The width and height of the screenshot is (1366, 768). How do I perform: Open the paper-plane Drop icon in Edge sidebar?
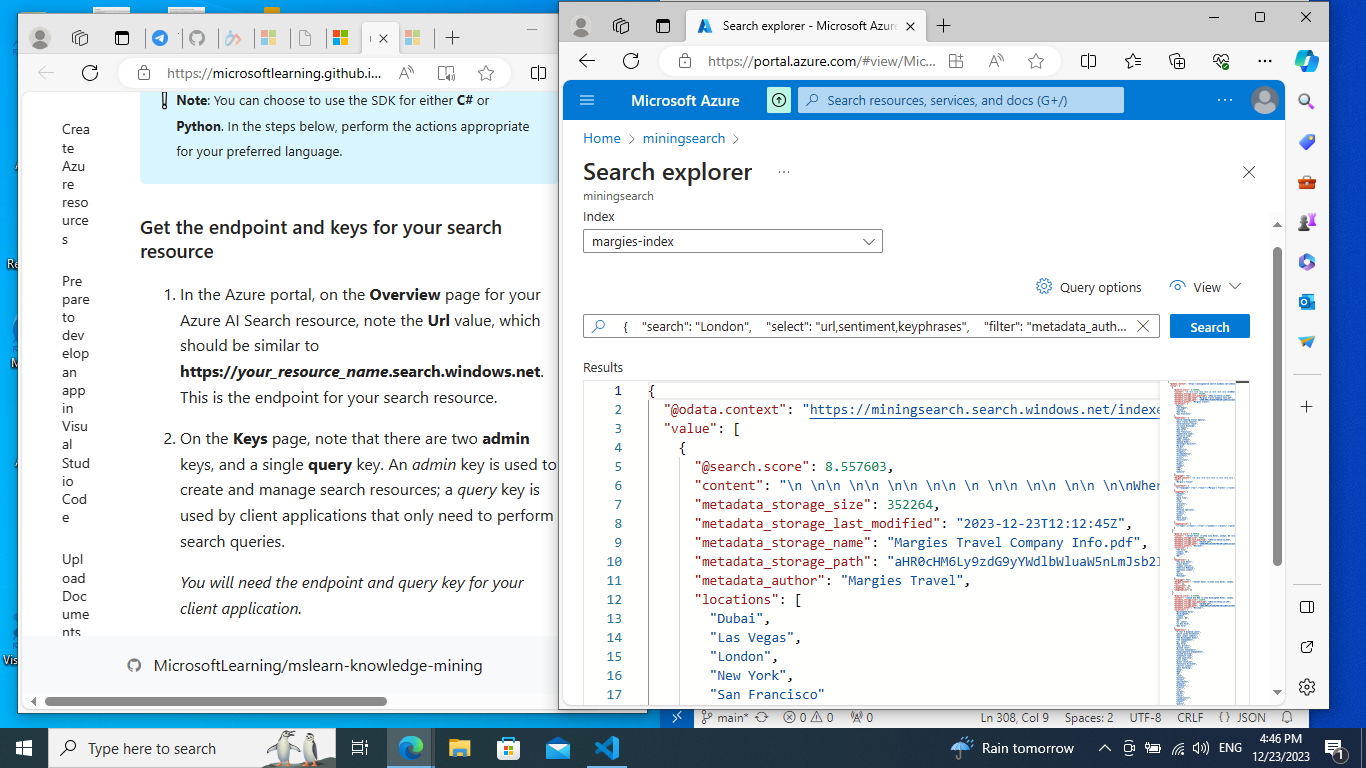[x=1306, y=342]
